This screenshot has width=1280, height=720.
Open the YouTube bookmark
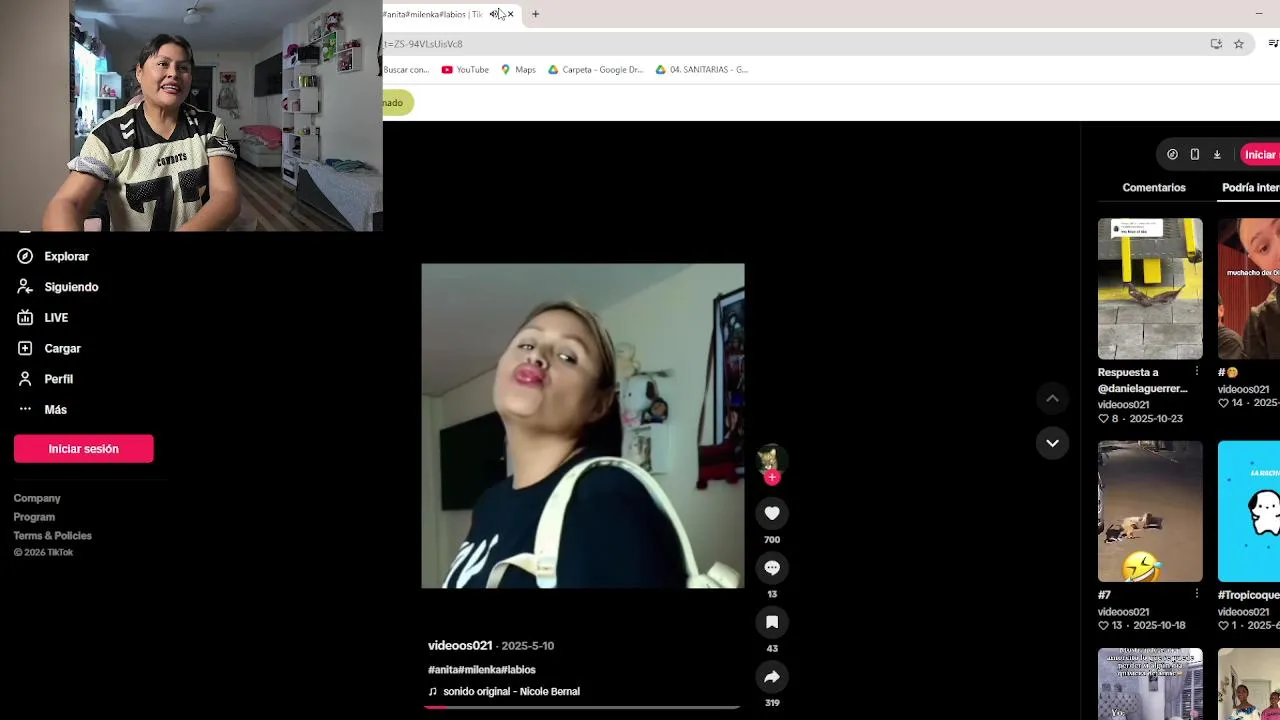pyautogui.click(x=465, y=70)
